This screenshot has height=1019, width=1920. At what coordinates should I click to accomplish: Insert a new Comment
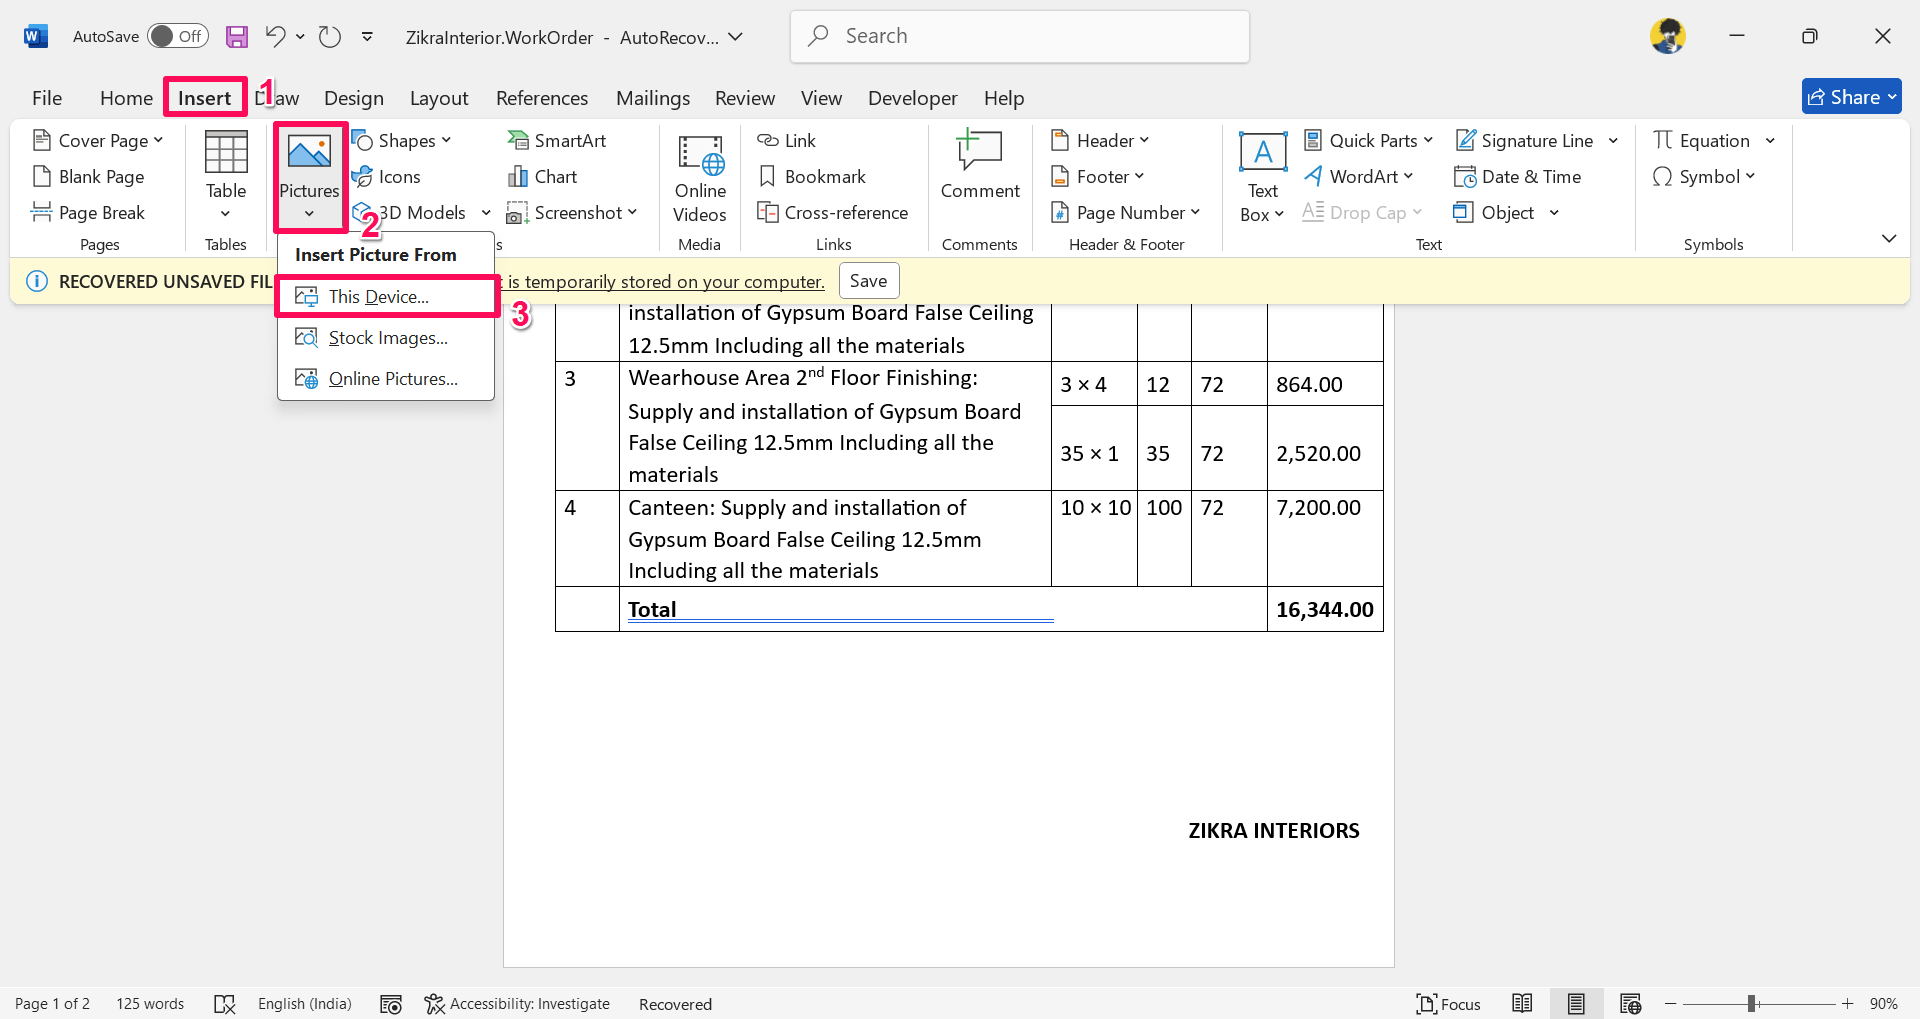point(979,165)
